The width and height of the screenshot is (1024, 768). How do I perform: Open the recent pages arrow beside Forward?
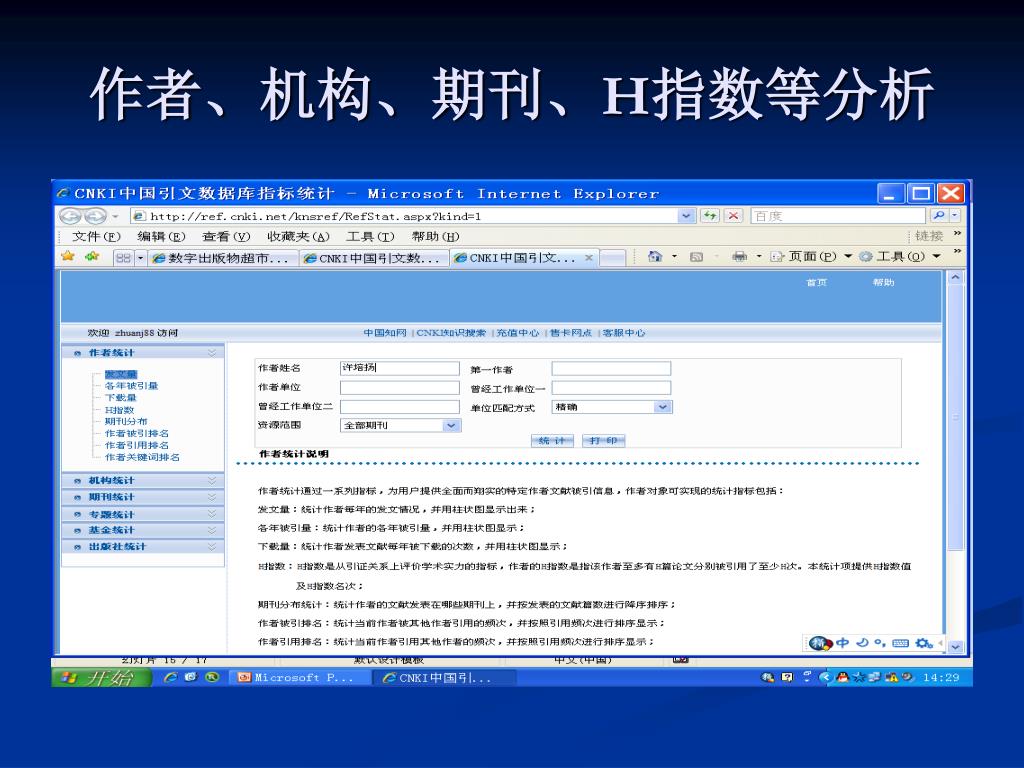pos(115,216)
